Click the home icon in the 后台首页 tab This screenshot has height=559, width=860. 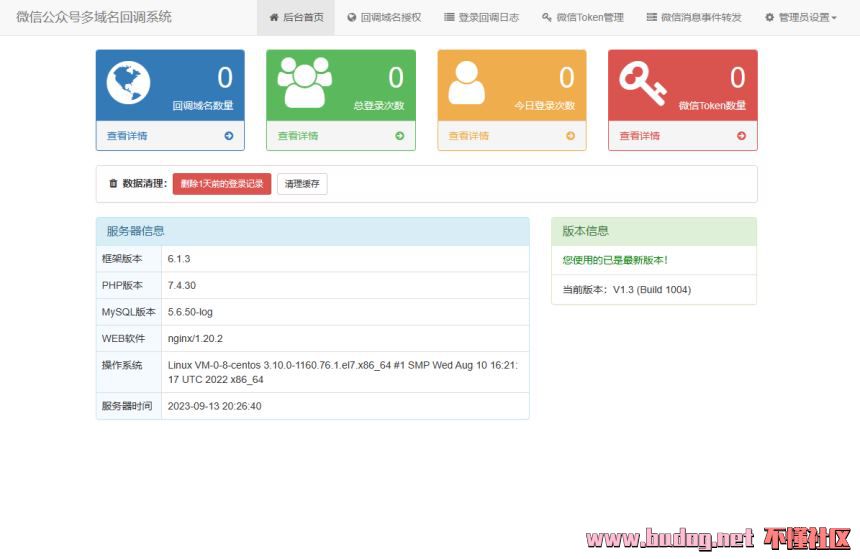274,18
